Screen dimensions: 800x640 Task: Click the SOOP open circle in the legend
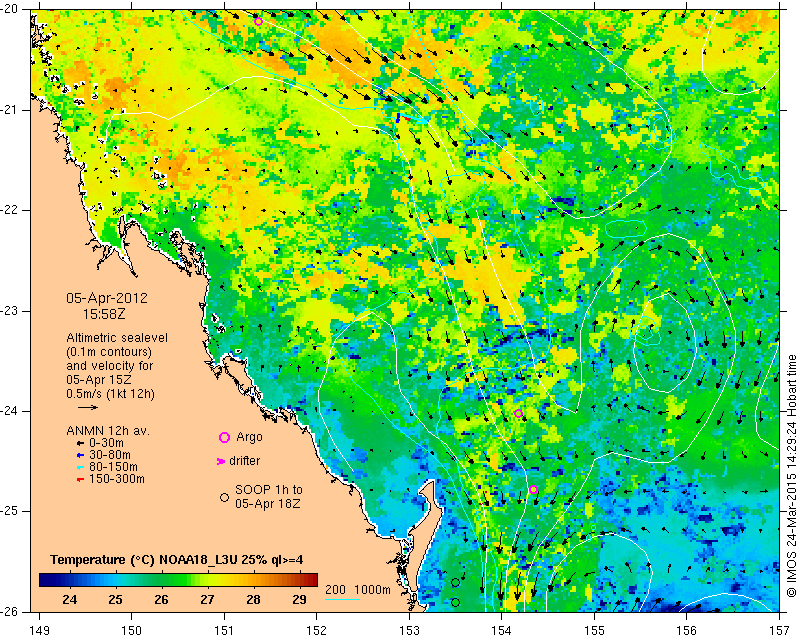(224, 497)
